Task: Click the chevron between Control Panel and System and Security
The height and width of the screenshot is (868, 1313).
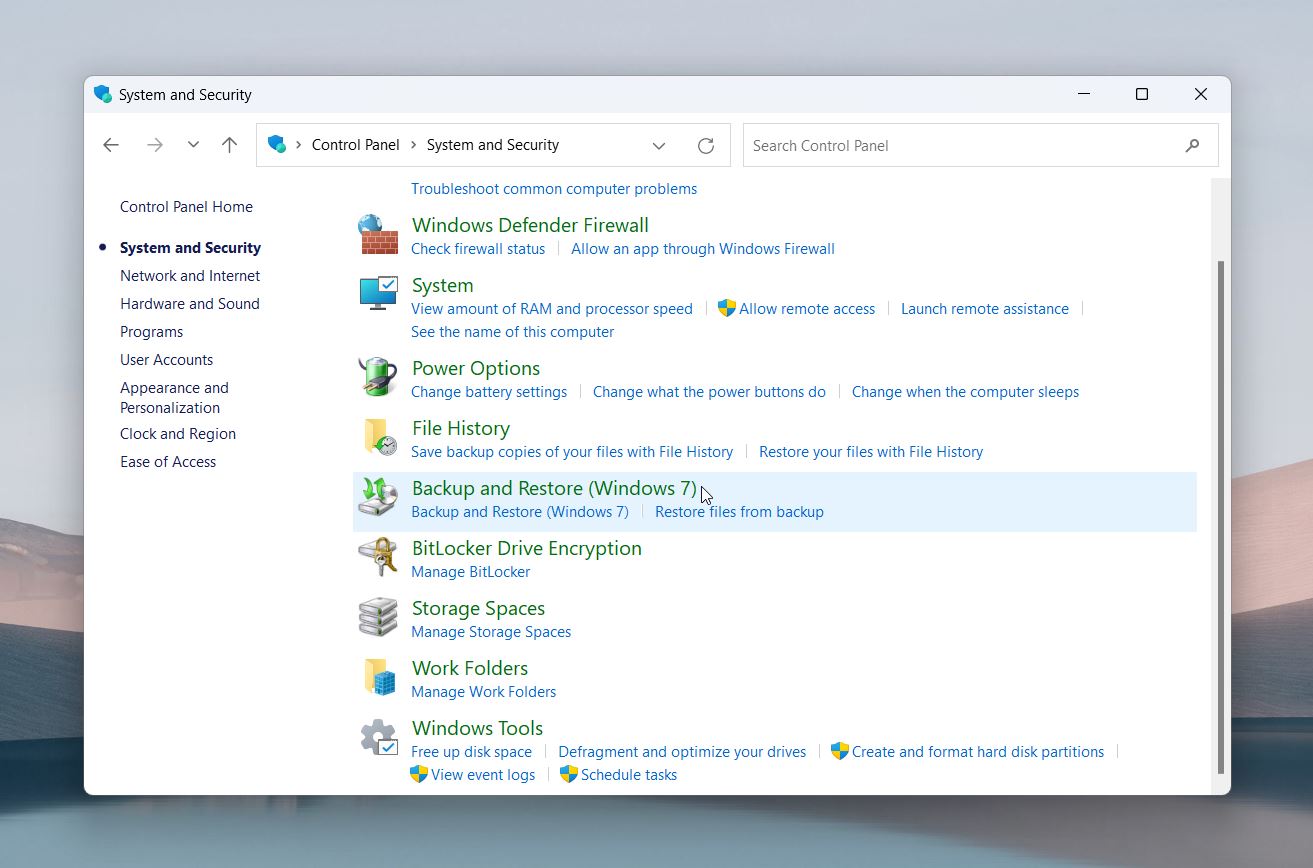Action: tap(413, 145)
